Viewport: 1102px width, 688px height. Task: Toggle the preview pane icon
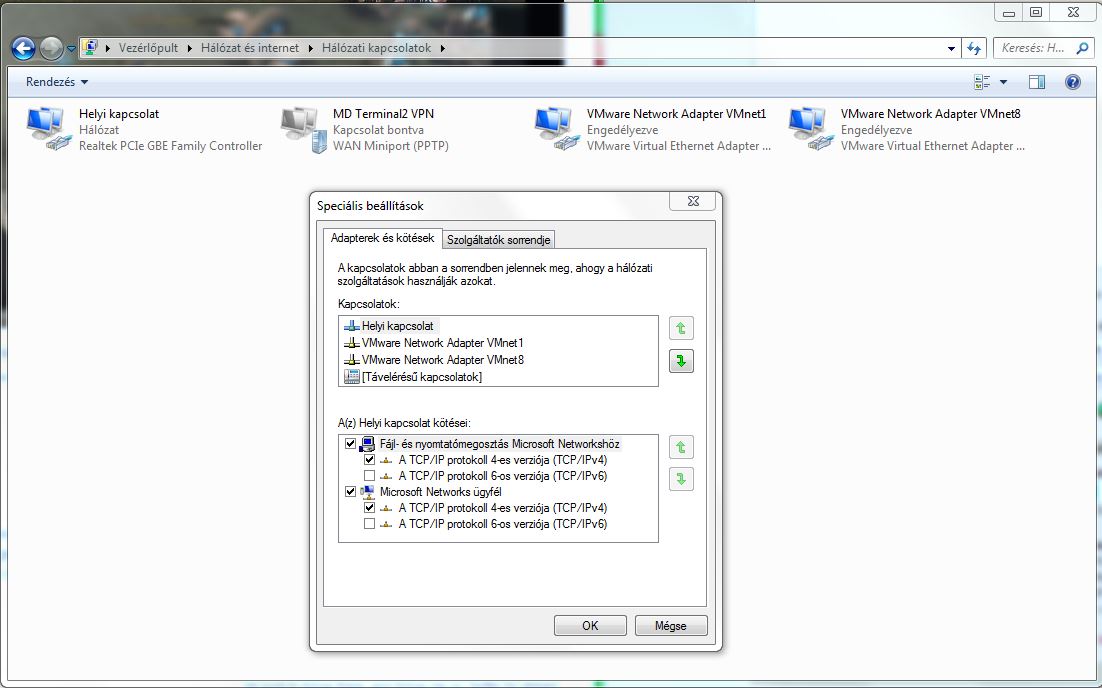pos(1037,82)
